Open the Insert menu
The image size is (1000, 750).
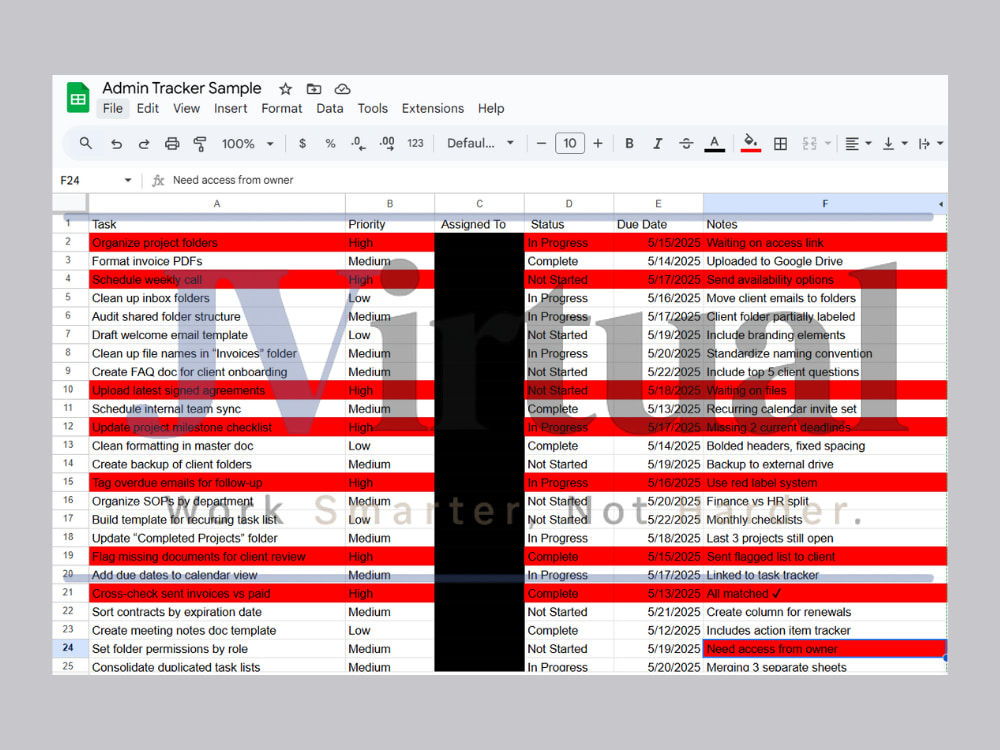[x=230, y=108]
